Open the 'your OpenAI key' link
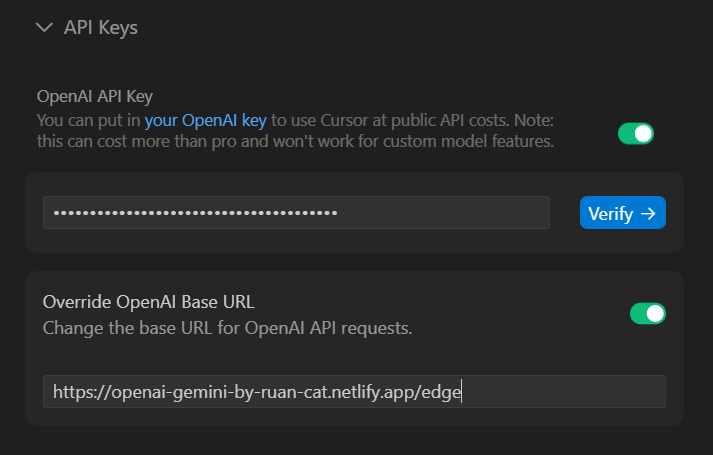 [206, 120]
